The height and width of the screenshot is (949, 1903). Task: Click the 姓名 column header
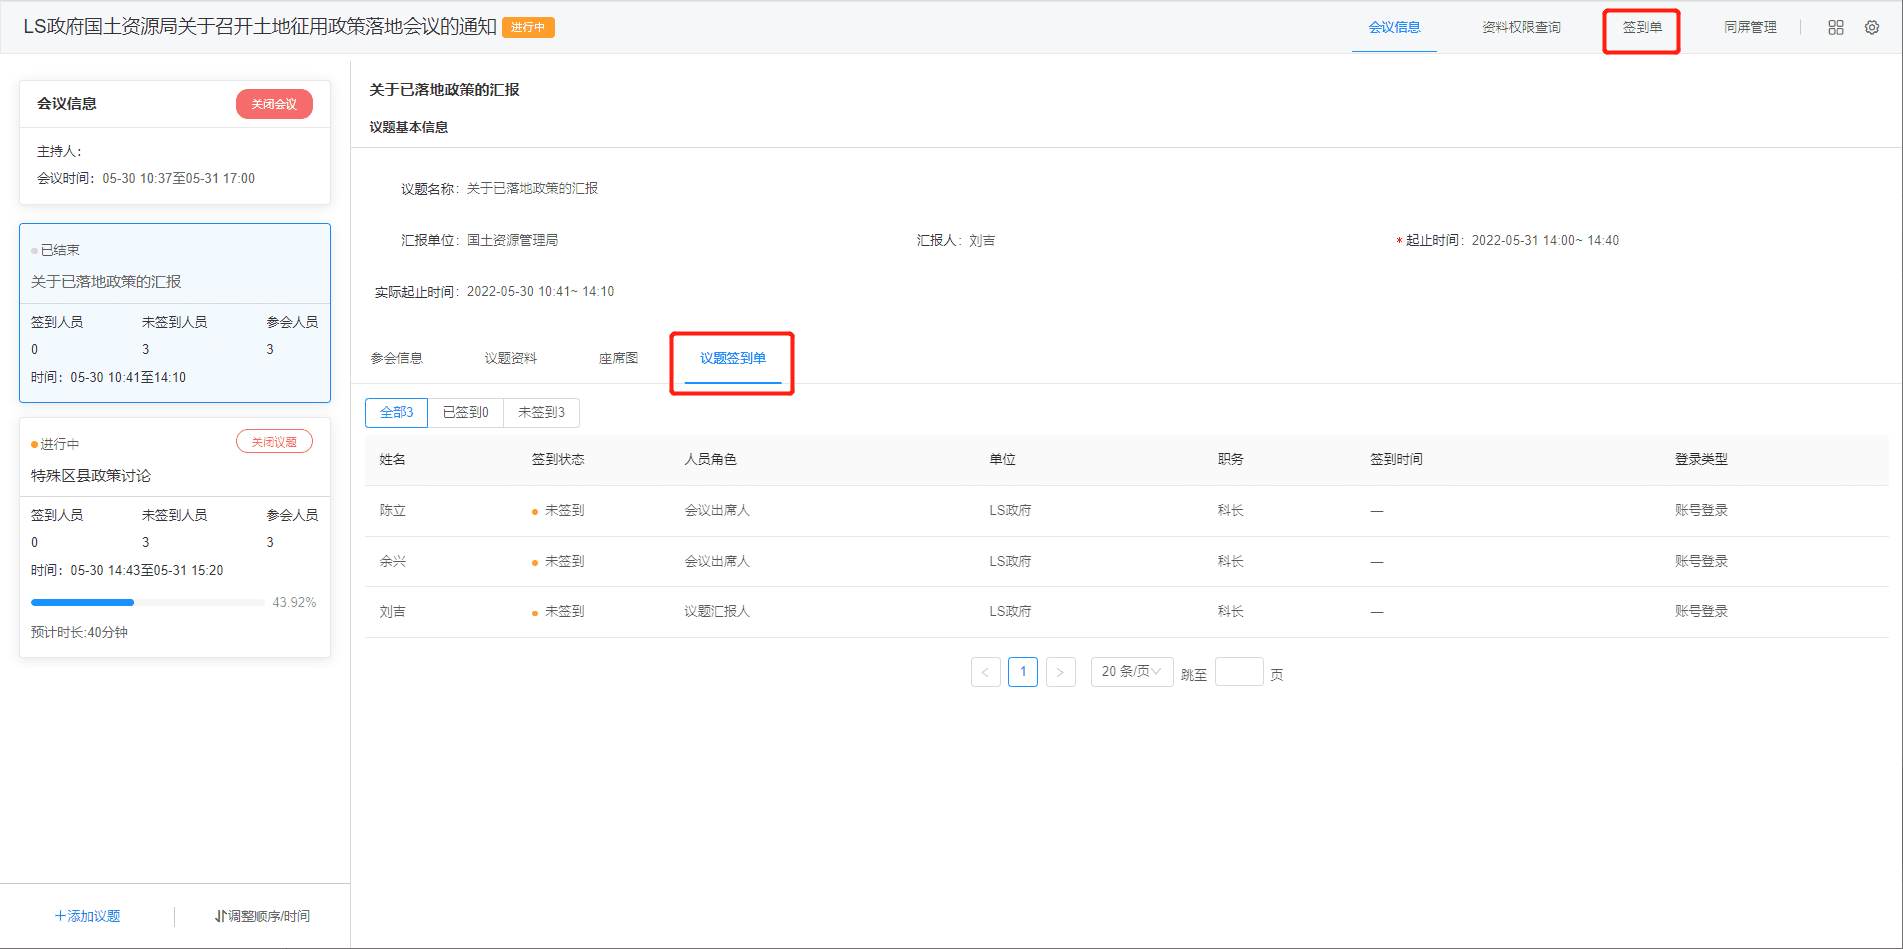[392, 460]
